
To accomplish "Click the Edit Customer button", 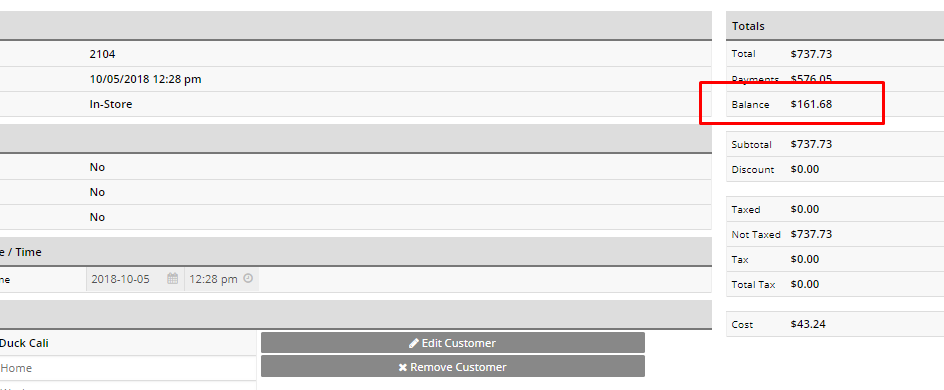I will point(453,342).
